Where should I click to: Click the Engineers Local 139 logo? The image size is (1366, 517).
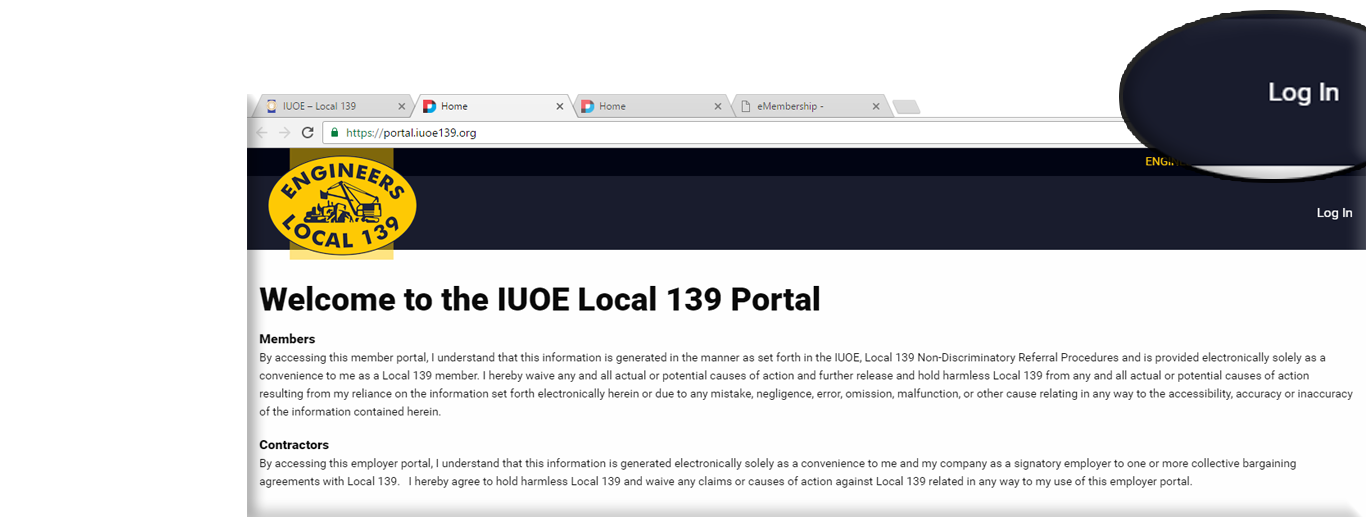coord(342,205)
